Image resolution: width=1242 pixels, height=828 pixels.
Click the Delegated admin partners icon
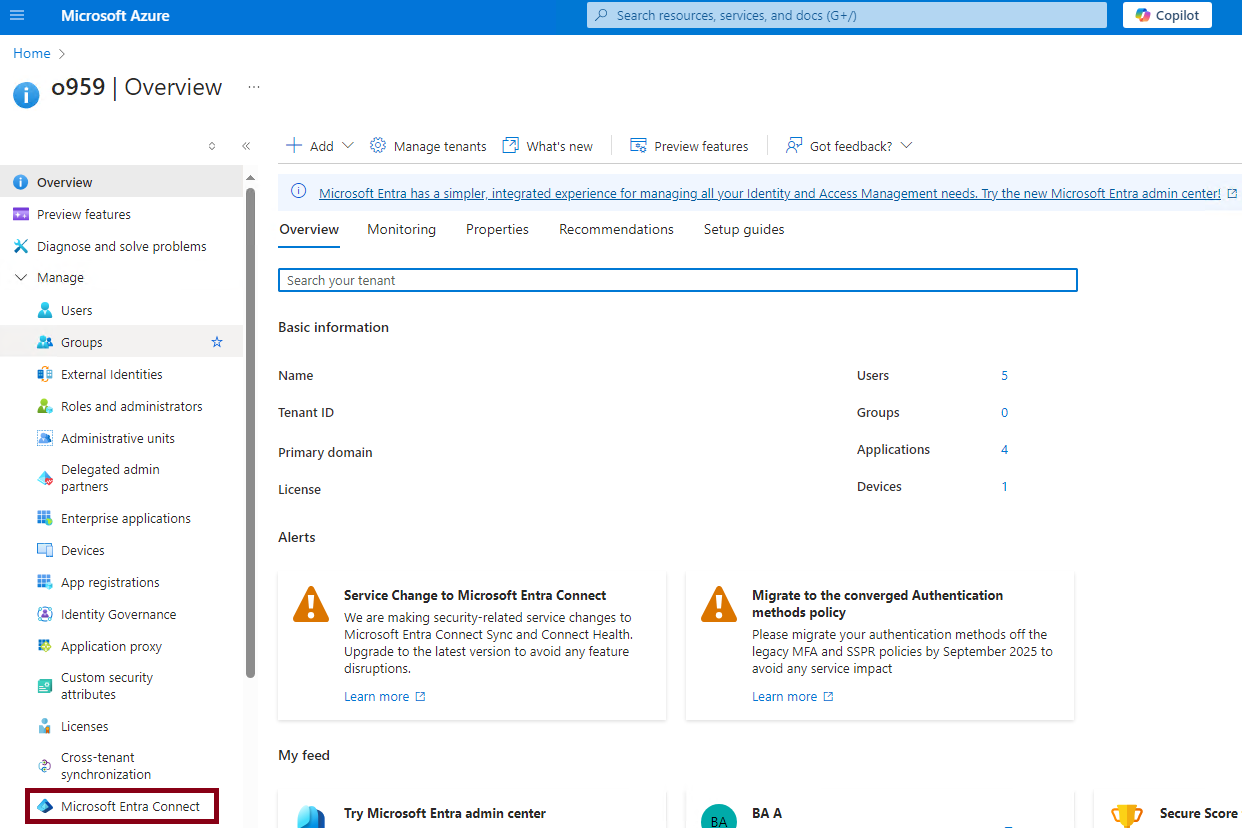coord(45,478)
